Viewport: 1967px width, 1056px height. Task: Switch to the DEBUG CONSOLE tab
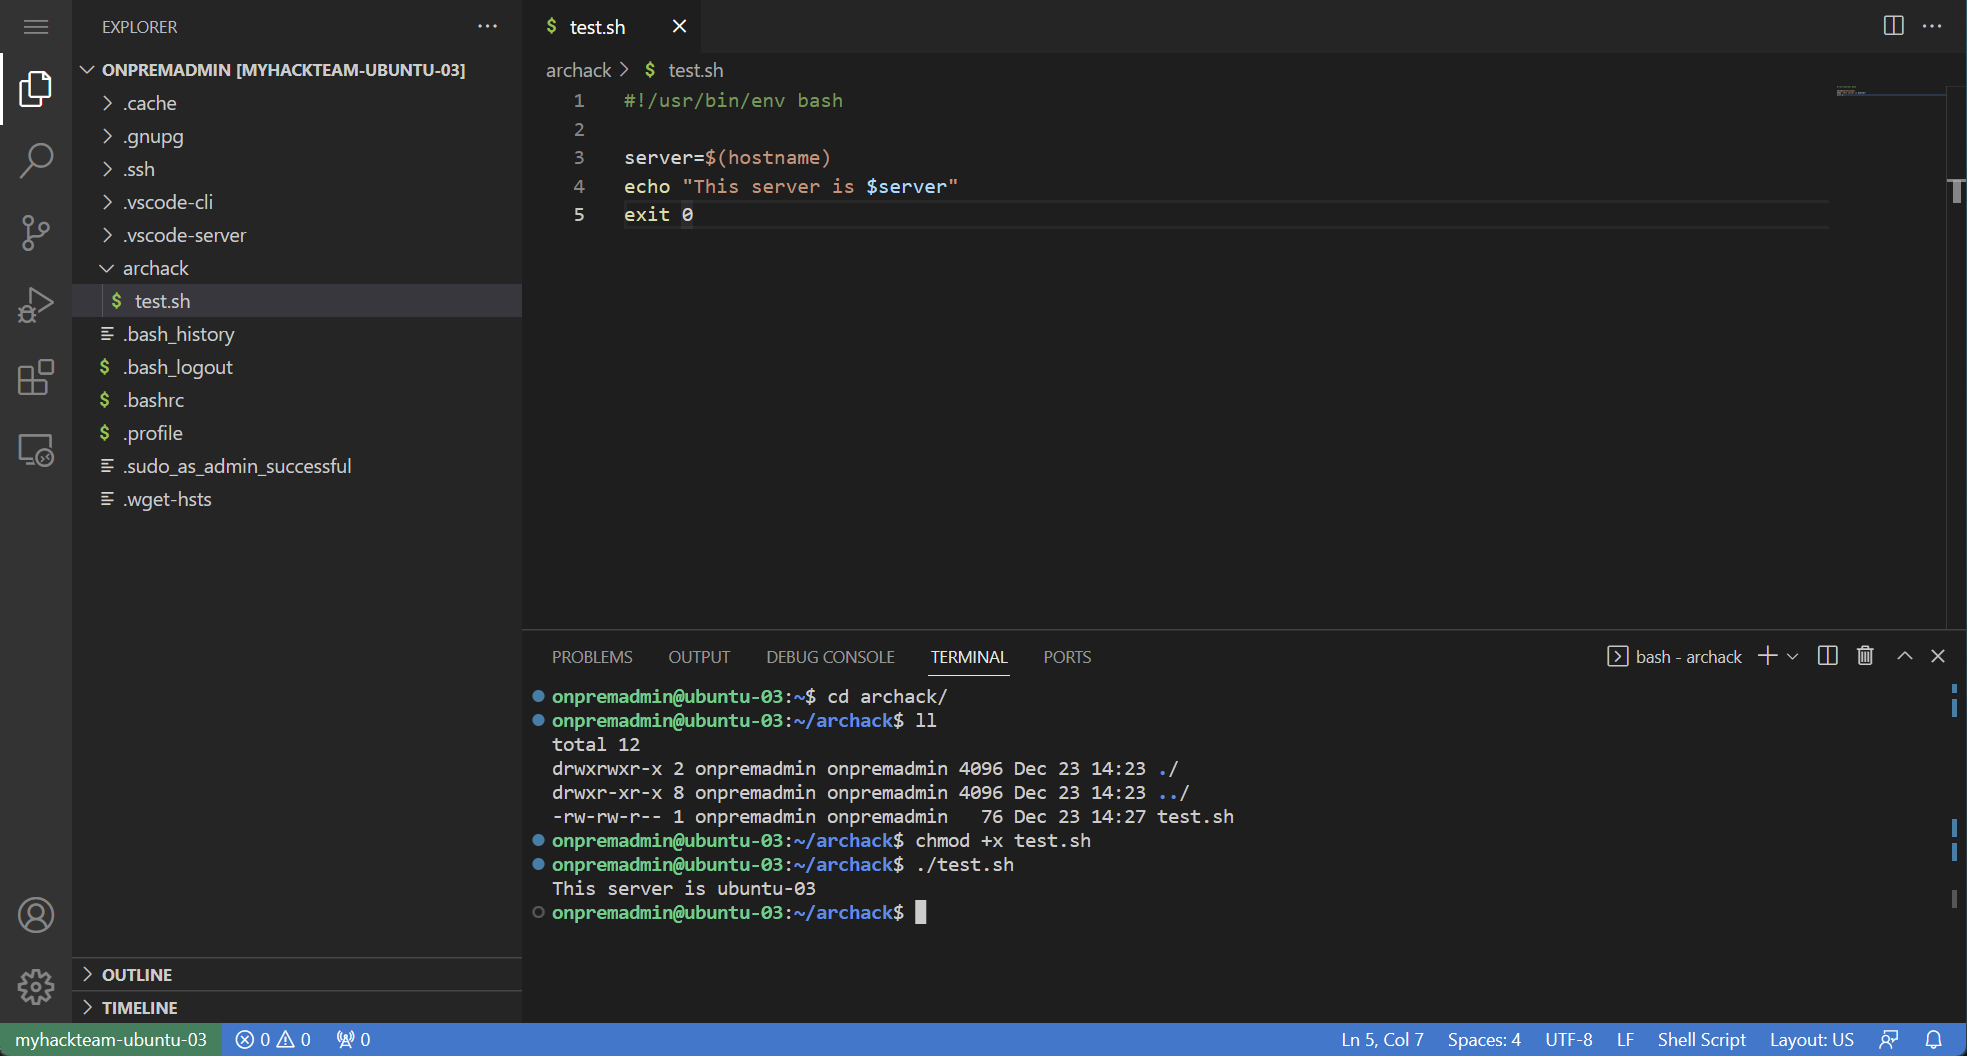click(x=830, y=657)
